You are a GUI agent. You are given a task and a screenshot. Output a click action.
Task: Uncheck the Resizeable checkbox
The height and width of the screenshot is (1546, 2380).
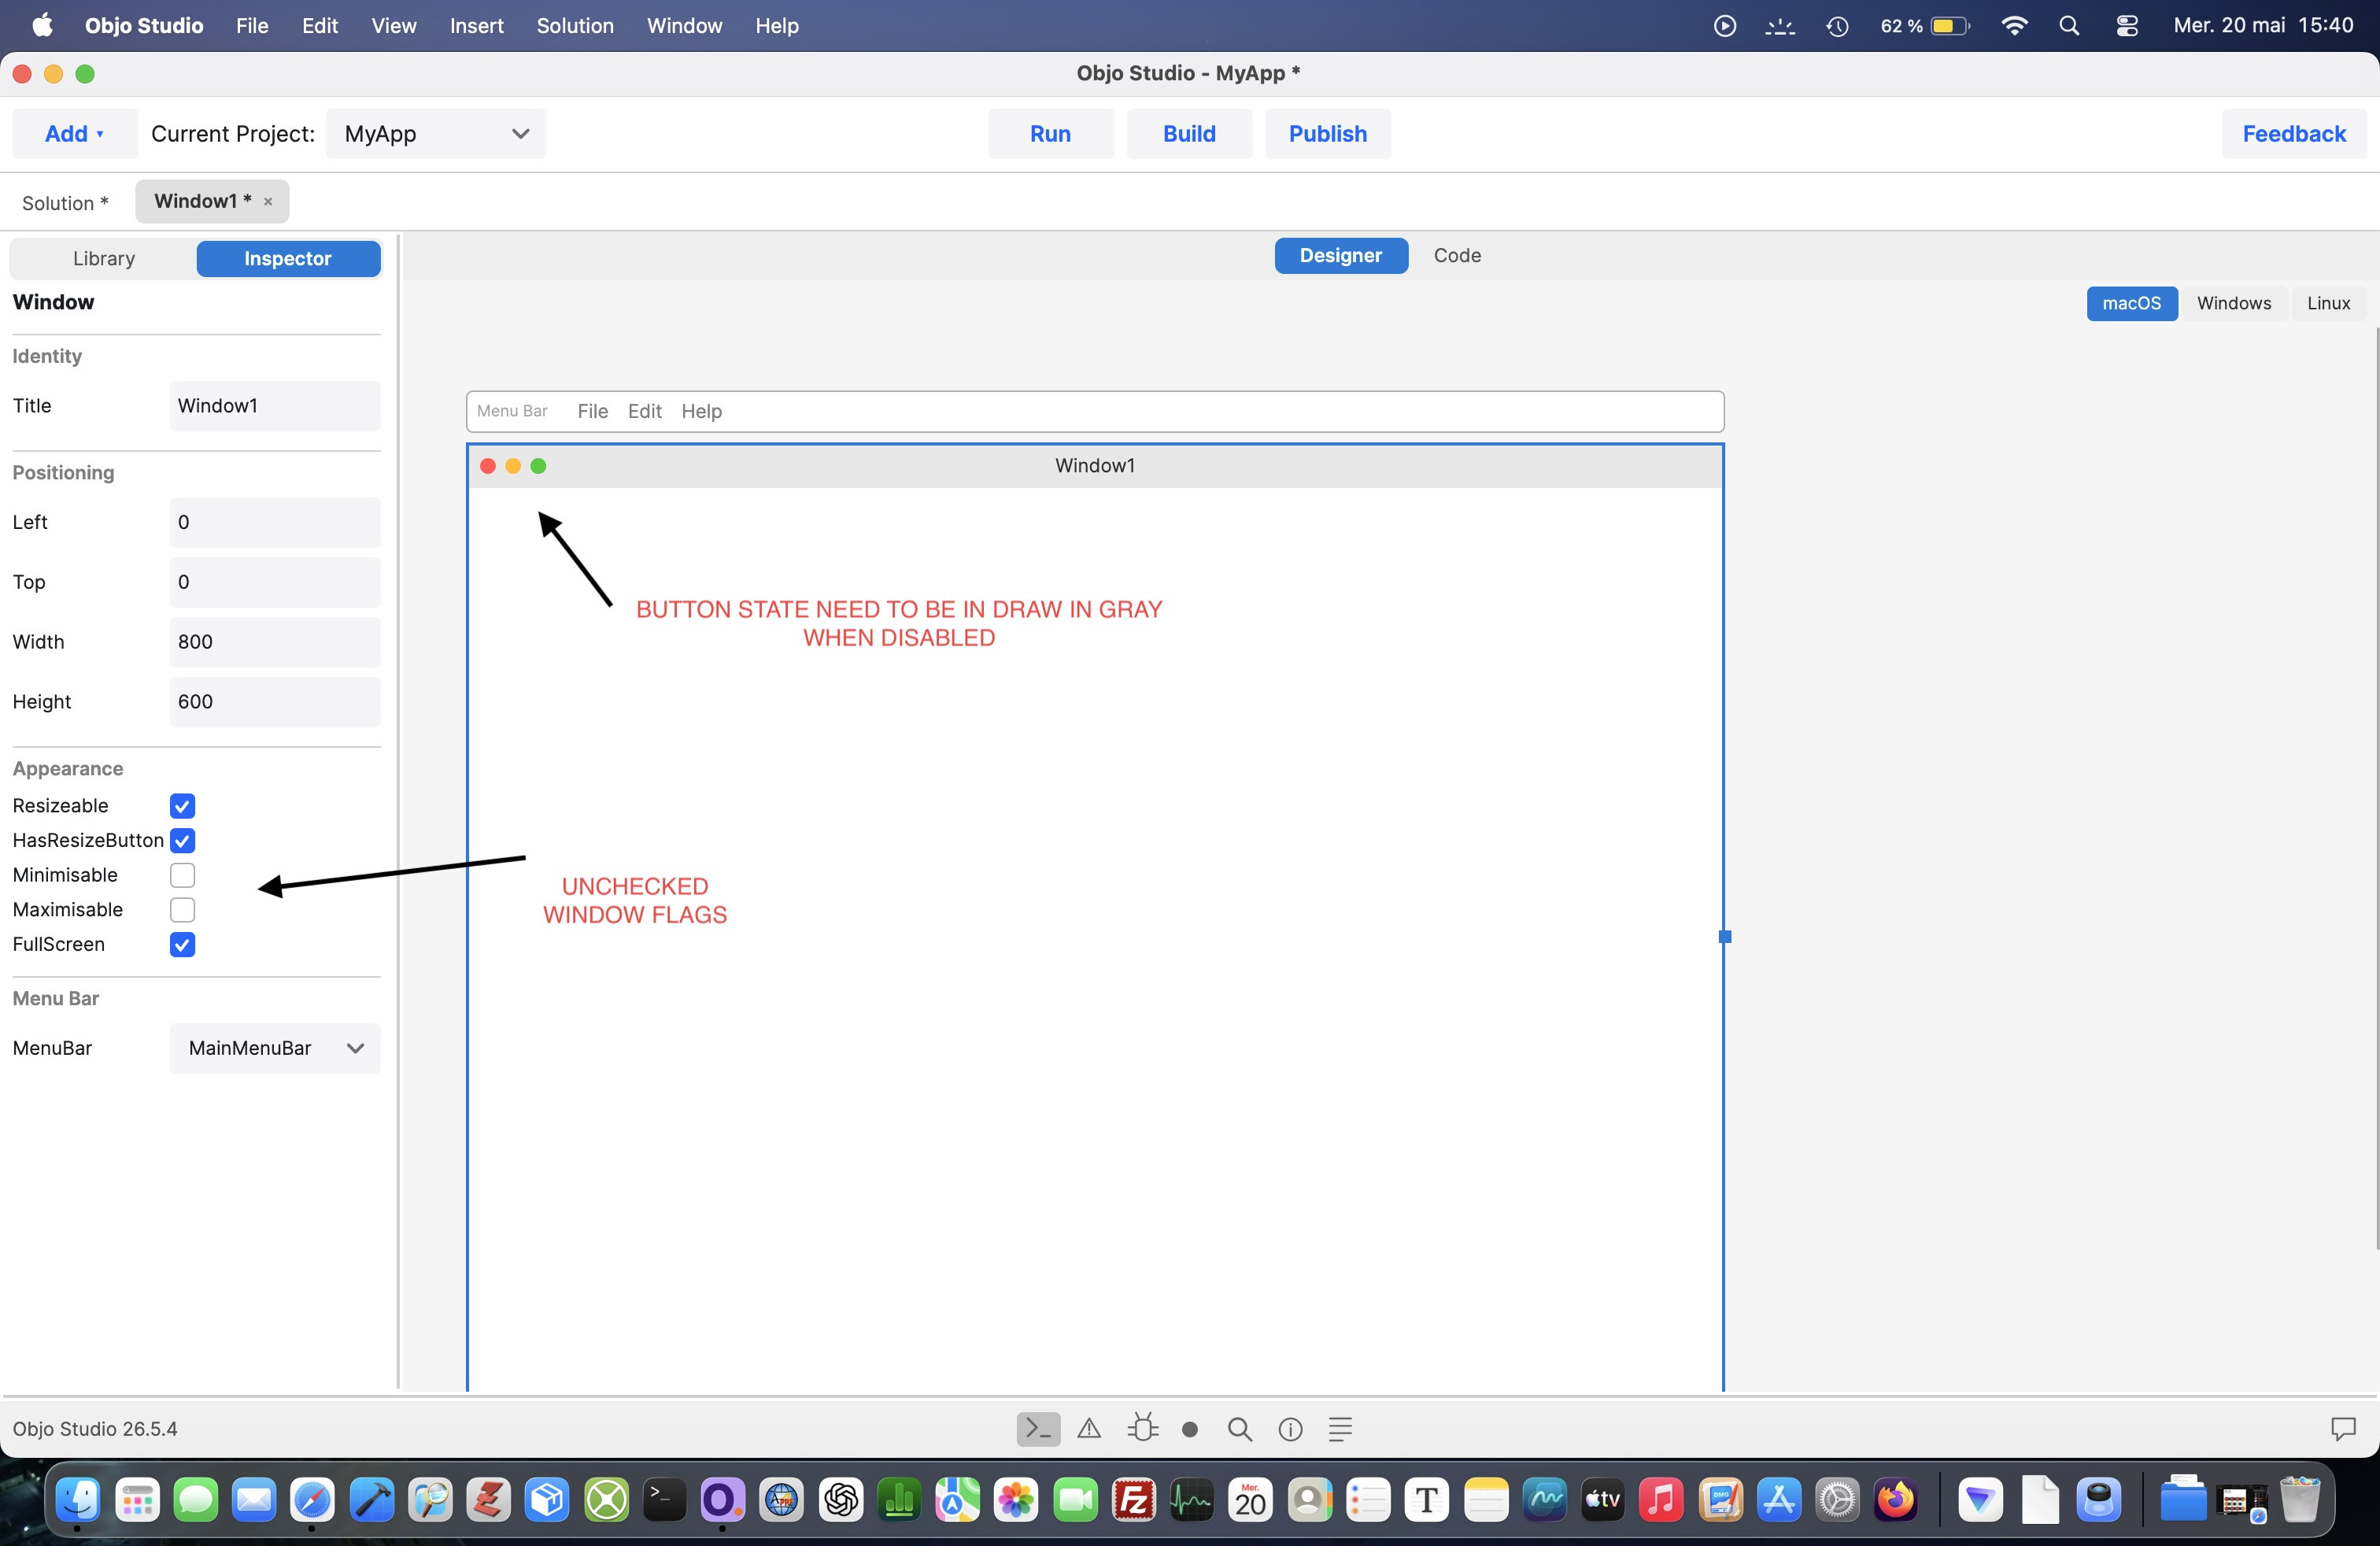tap(182, 806)
